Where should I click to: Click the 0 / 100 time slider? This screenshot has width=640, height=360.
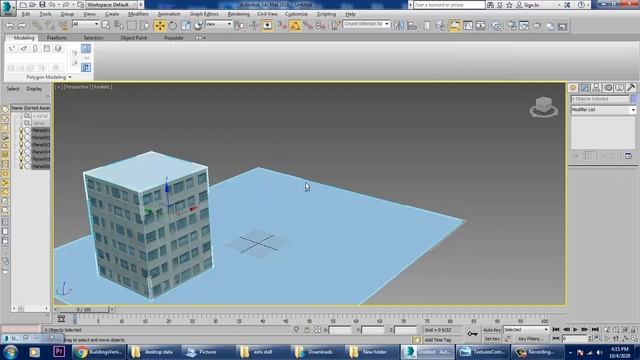pyautogui.click(x=84, y=309)
